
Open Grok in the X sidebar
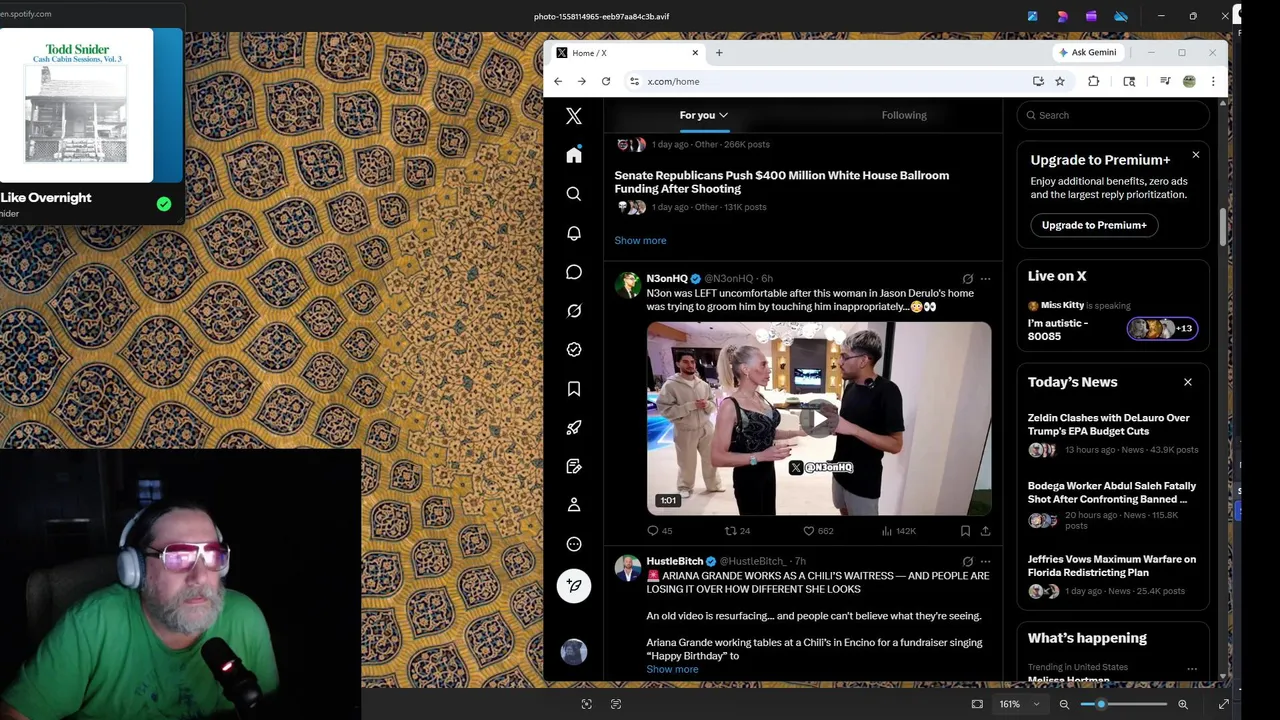[x=574, y=311]
